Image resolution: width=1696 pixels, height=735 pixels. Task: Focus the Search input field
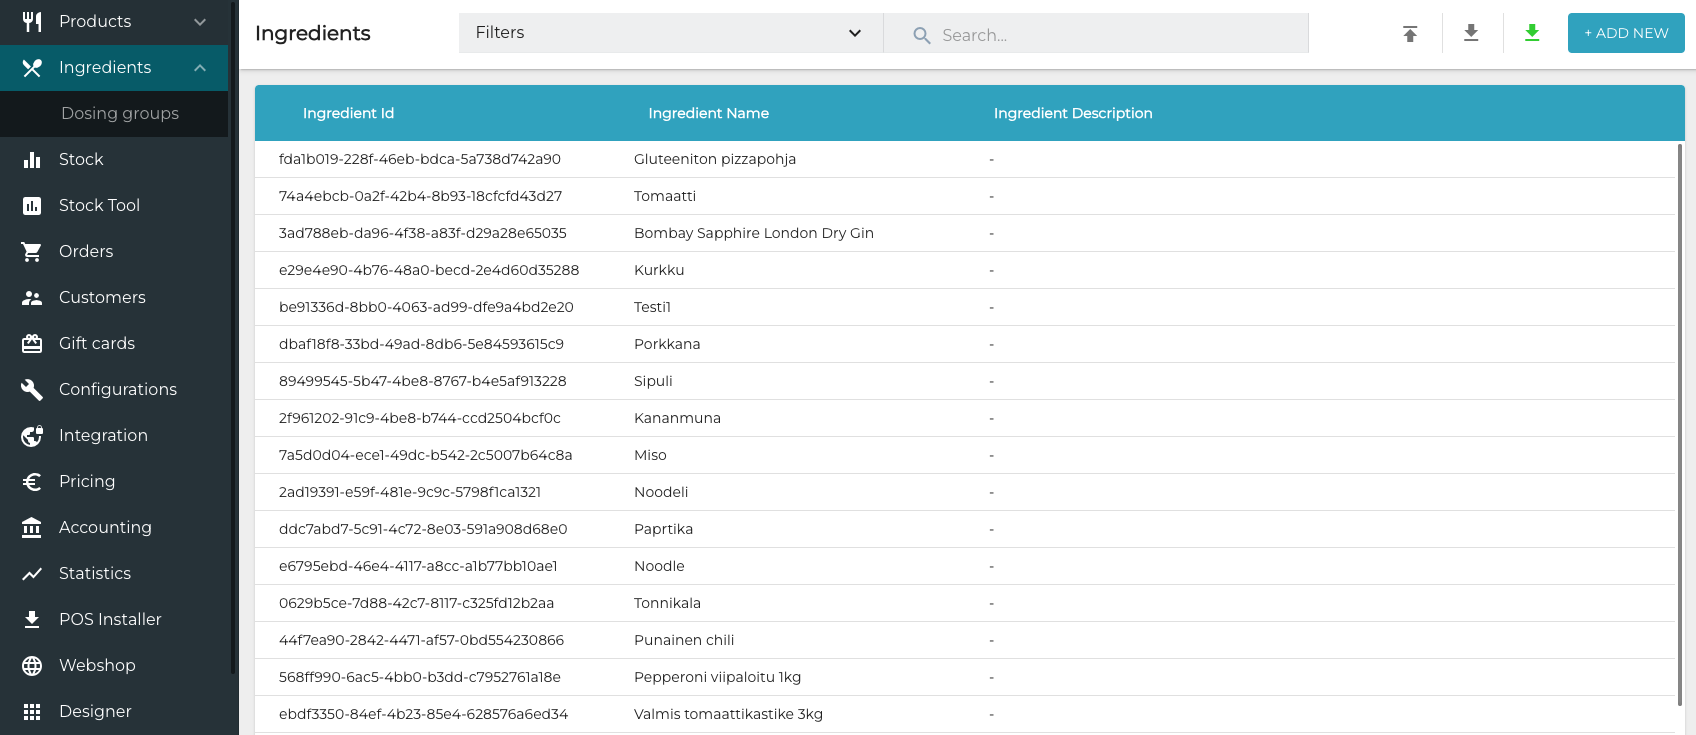tap(1110, 35)
